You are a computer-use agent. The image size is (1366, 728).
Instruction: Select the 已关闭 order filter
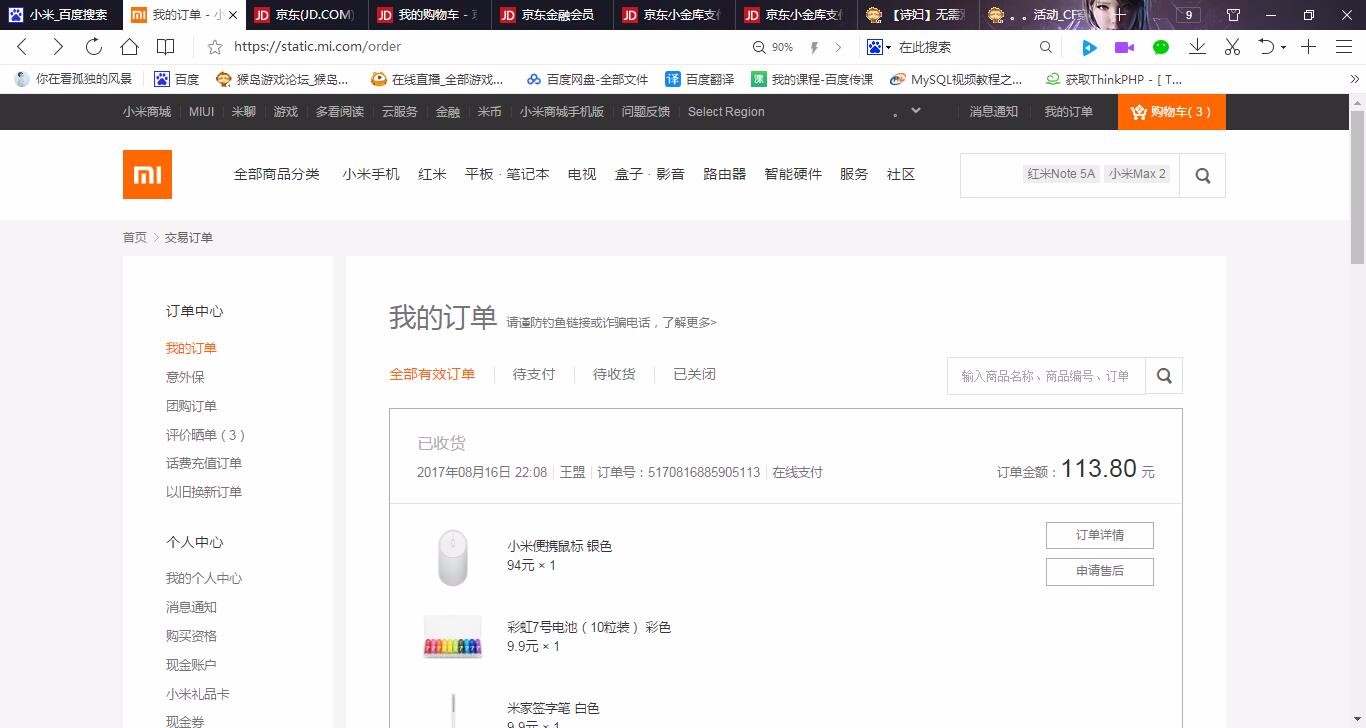pos(694,374)
